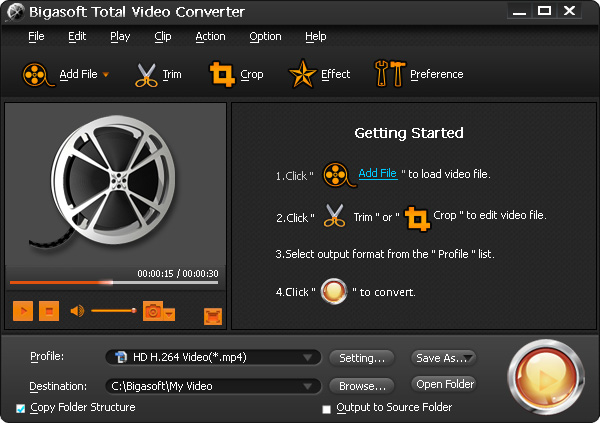Open the Profile format dropdown
Viewport: 600px width, 423px height.
pyautogui.click(x=213, y=358)
